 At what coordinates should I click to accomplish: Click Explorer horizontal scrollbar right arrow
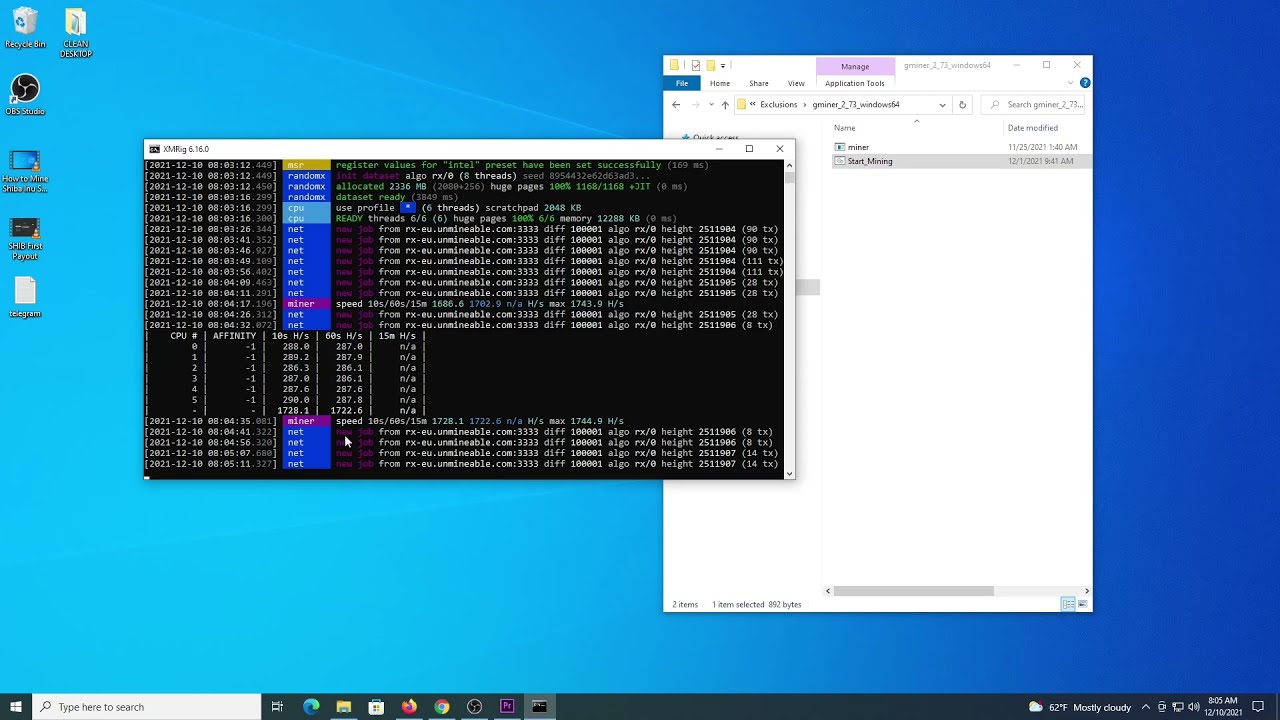tap(1086, 591)
